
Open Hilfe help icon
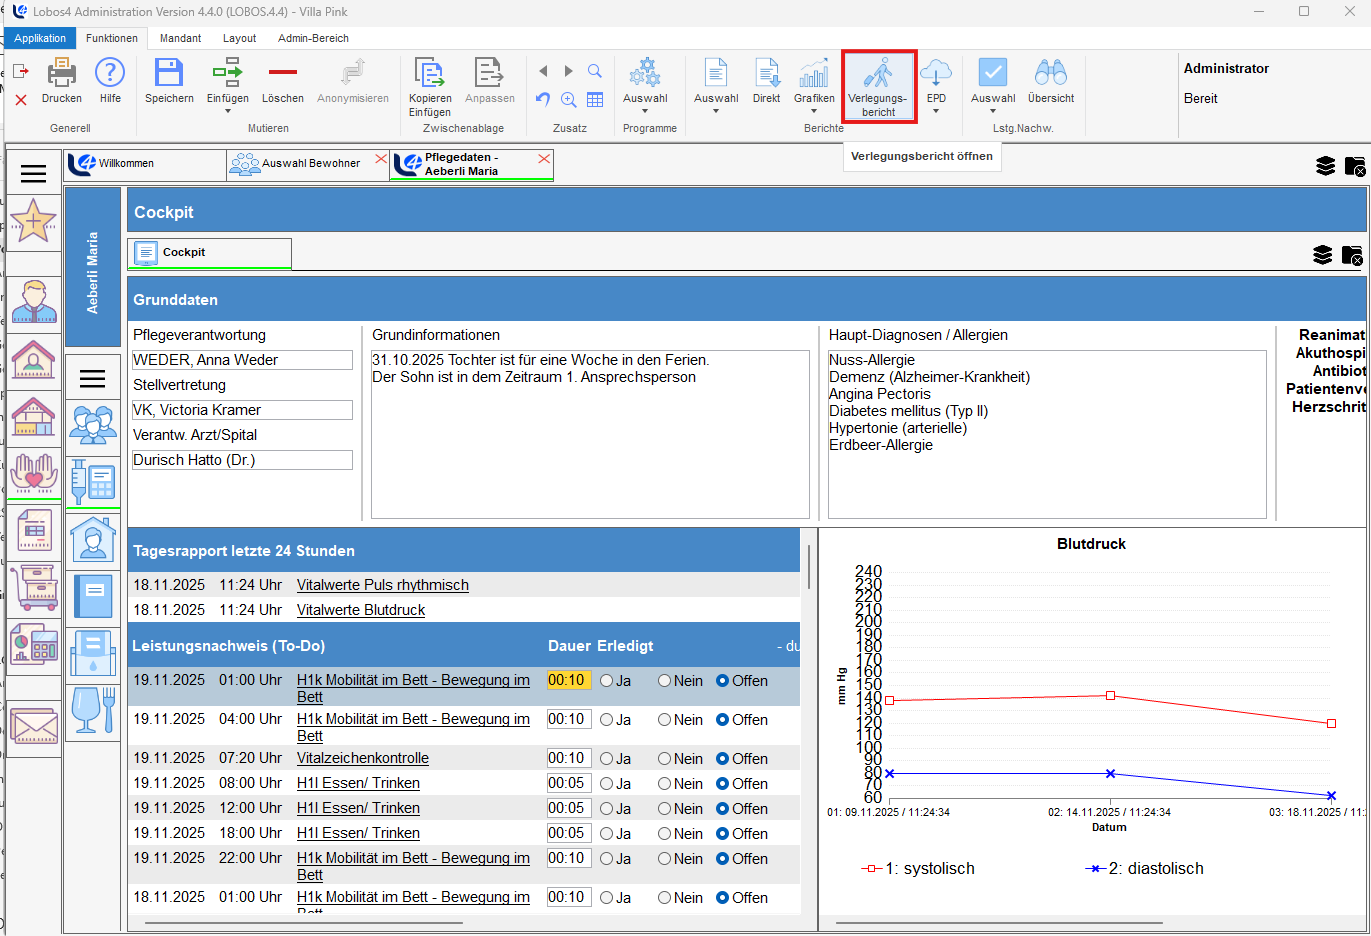tap(110, 74)
